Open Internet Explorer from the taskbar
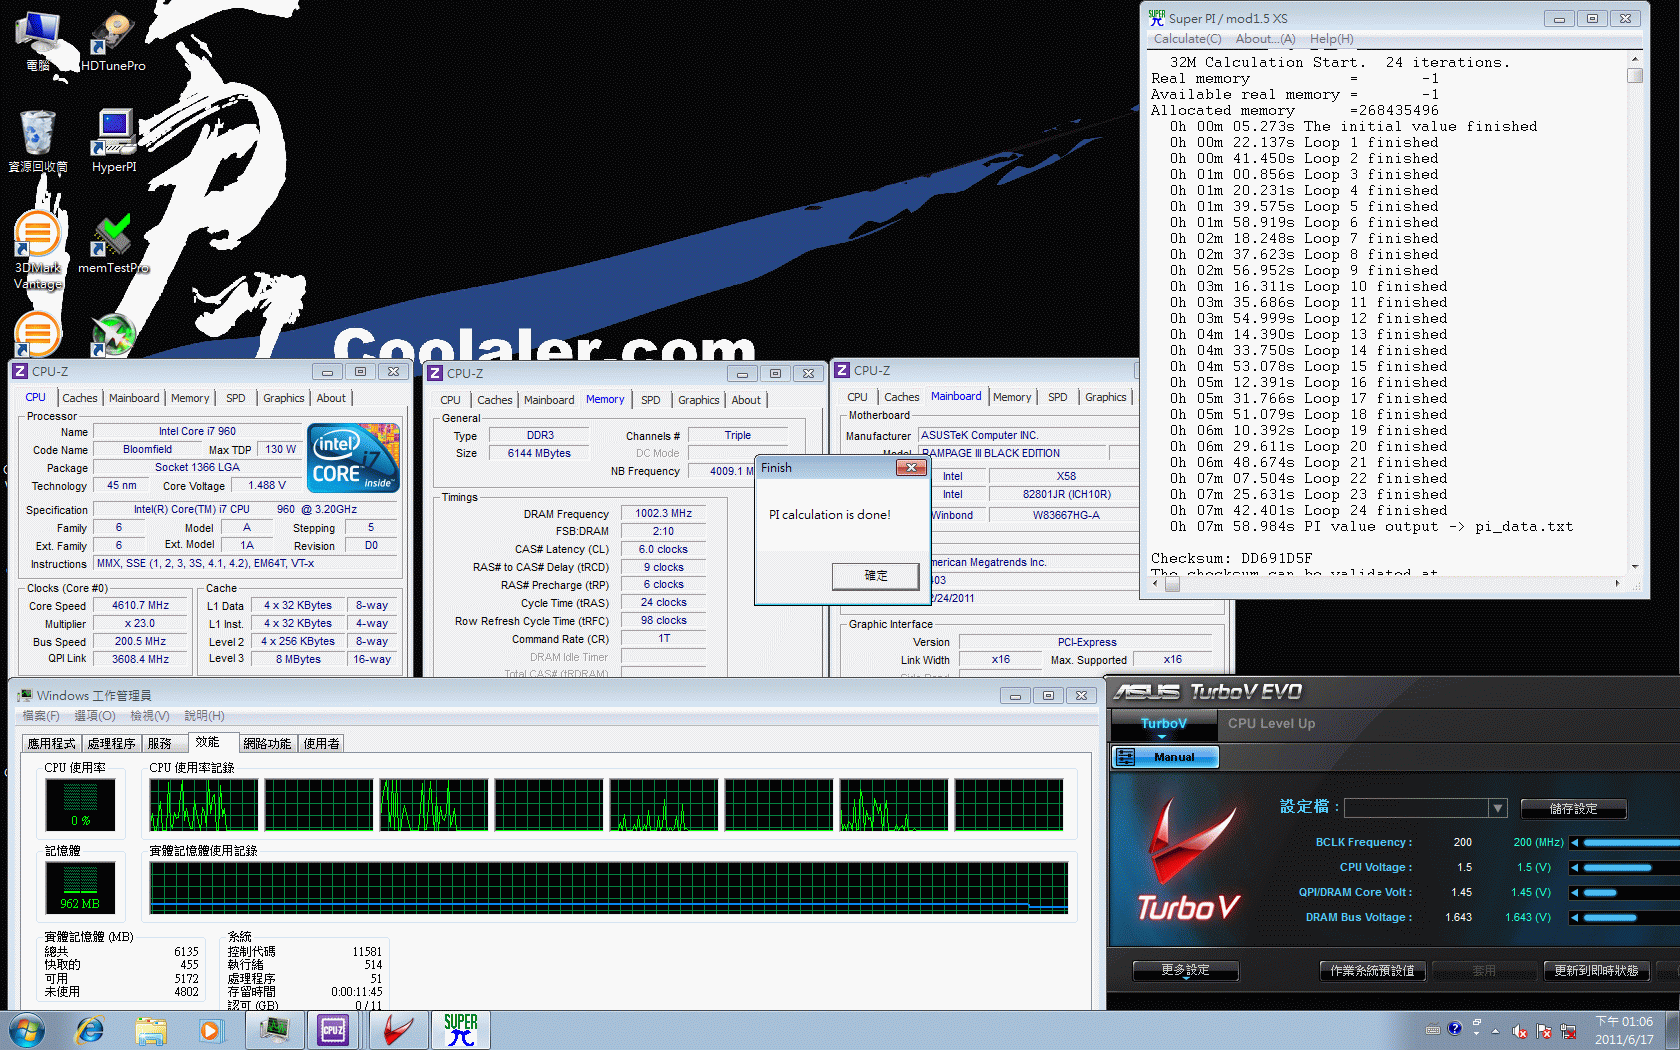Screen dimensions: 1680x1050 [x=90, y=1030]
